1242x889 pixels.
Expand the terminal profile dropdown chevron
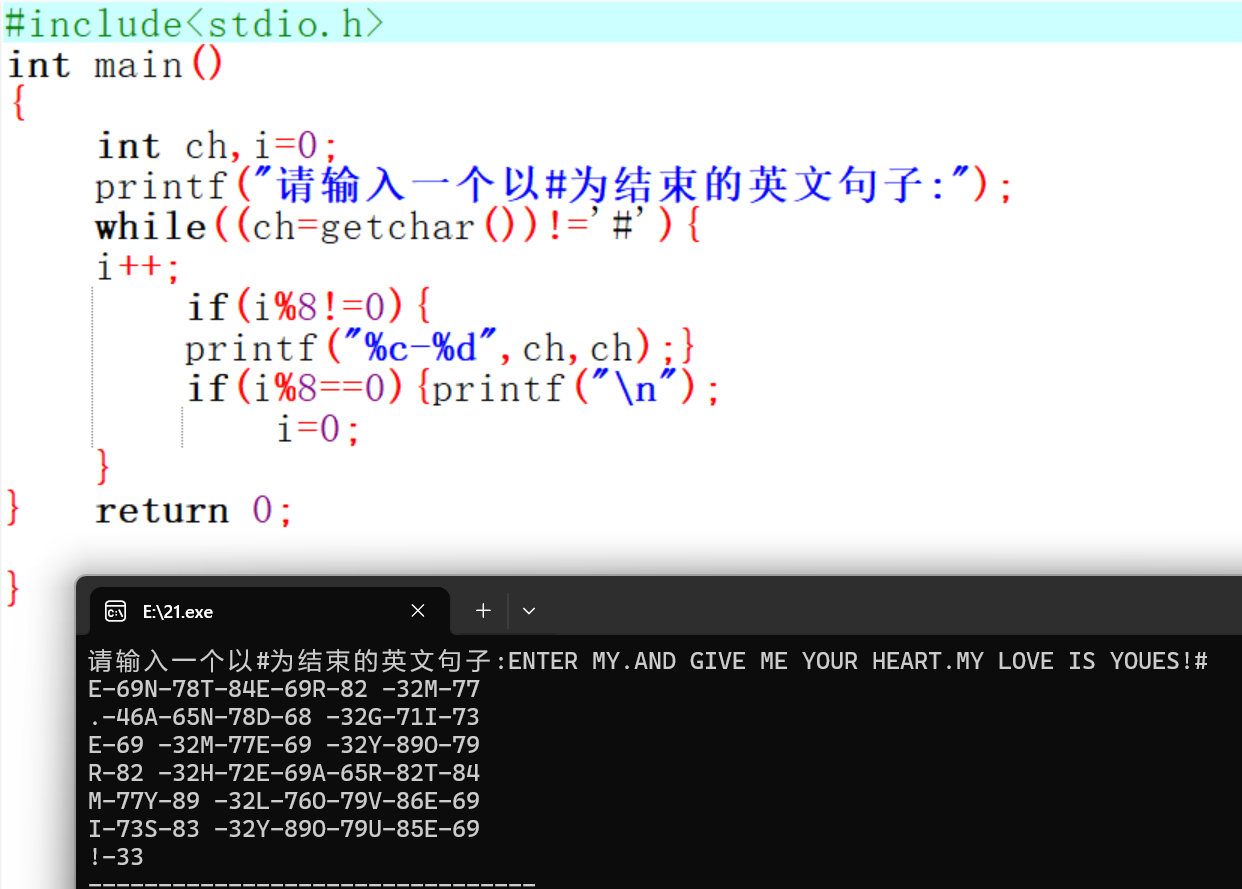(529, 610)
